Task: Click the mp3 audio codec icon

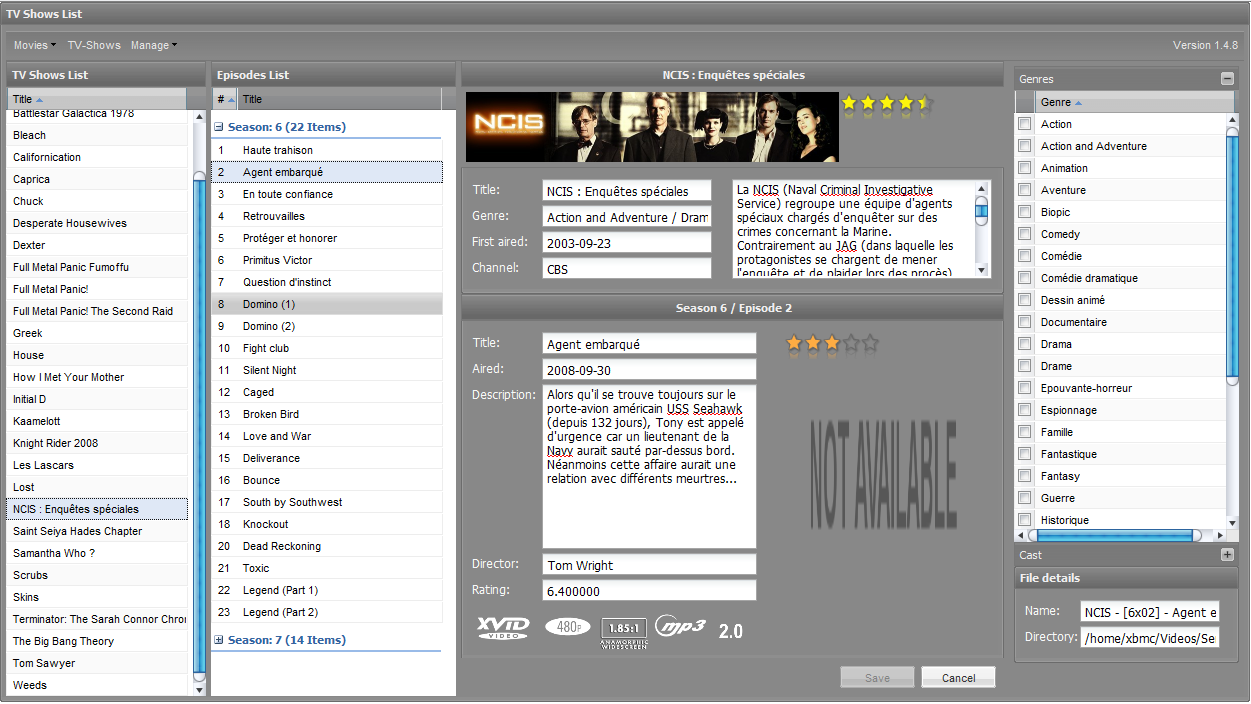Action: click(681, 627)
